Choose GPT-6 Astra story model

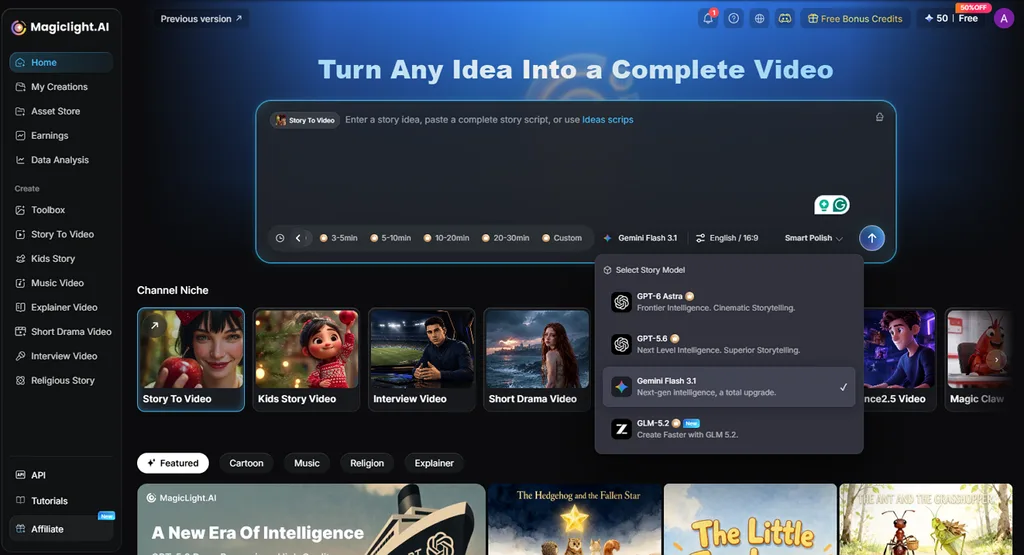(x=729, y=302)
